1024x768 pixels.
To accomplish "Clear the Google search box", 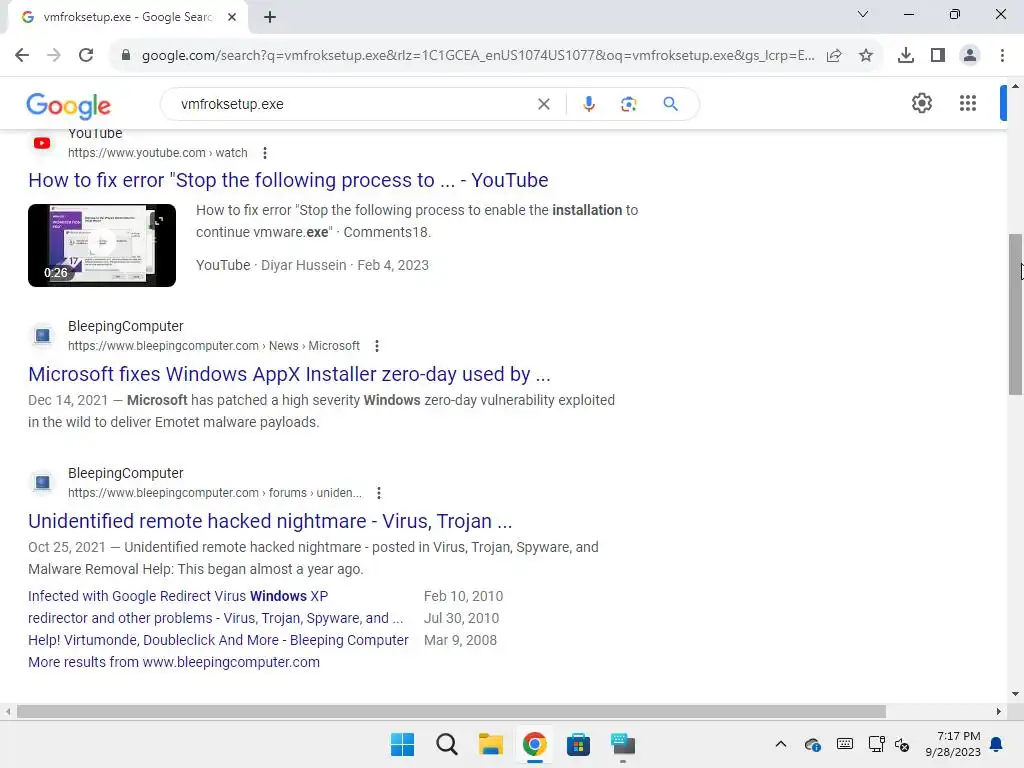I will point(543,104).
